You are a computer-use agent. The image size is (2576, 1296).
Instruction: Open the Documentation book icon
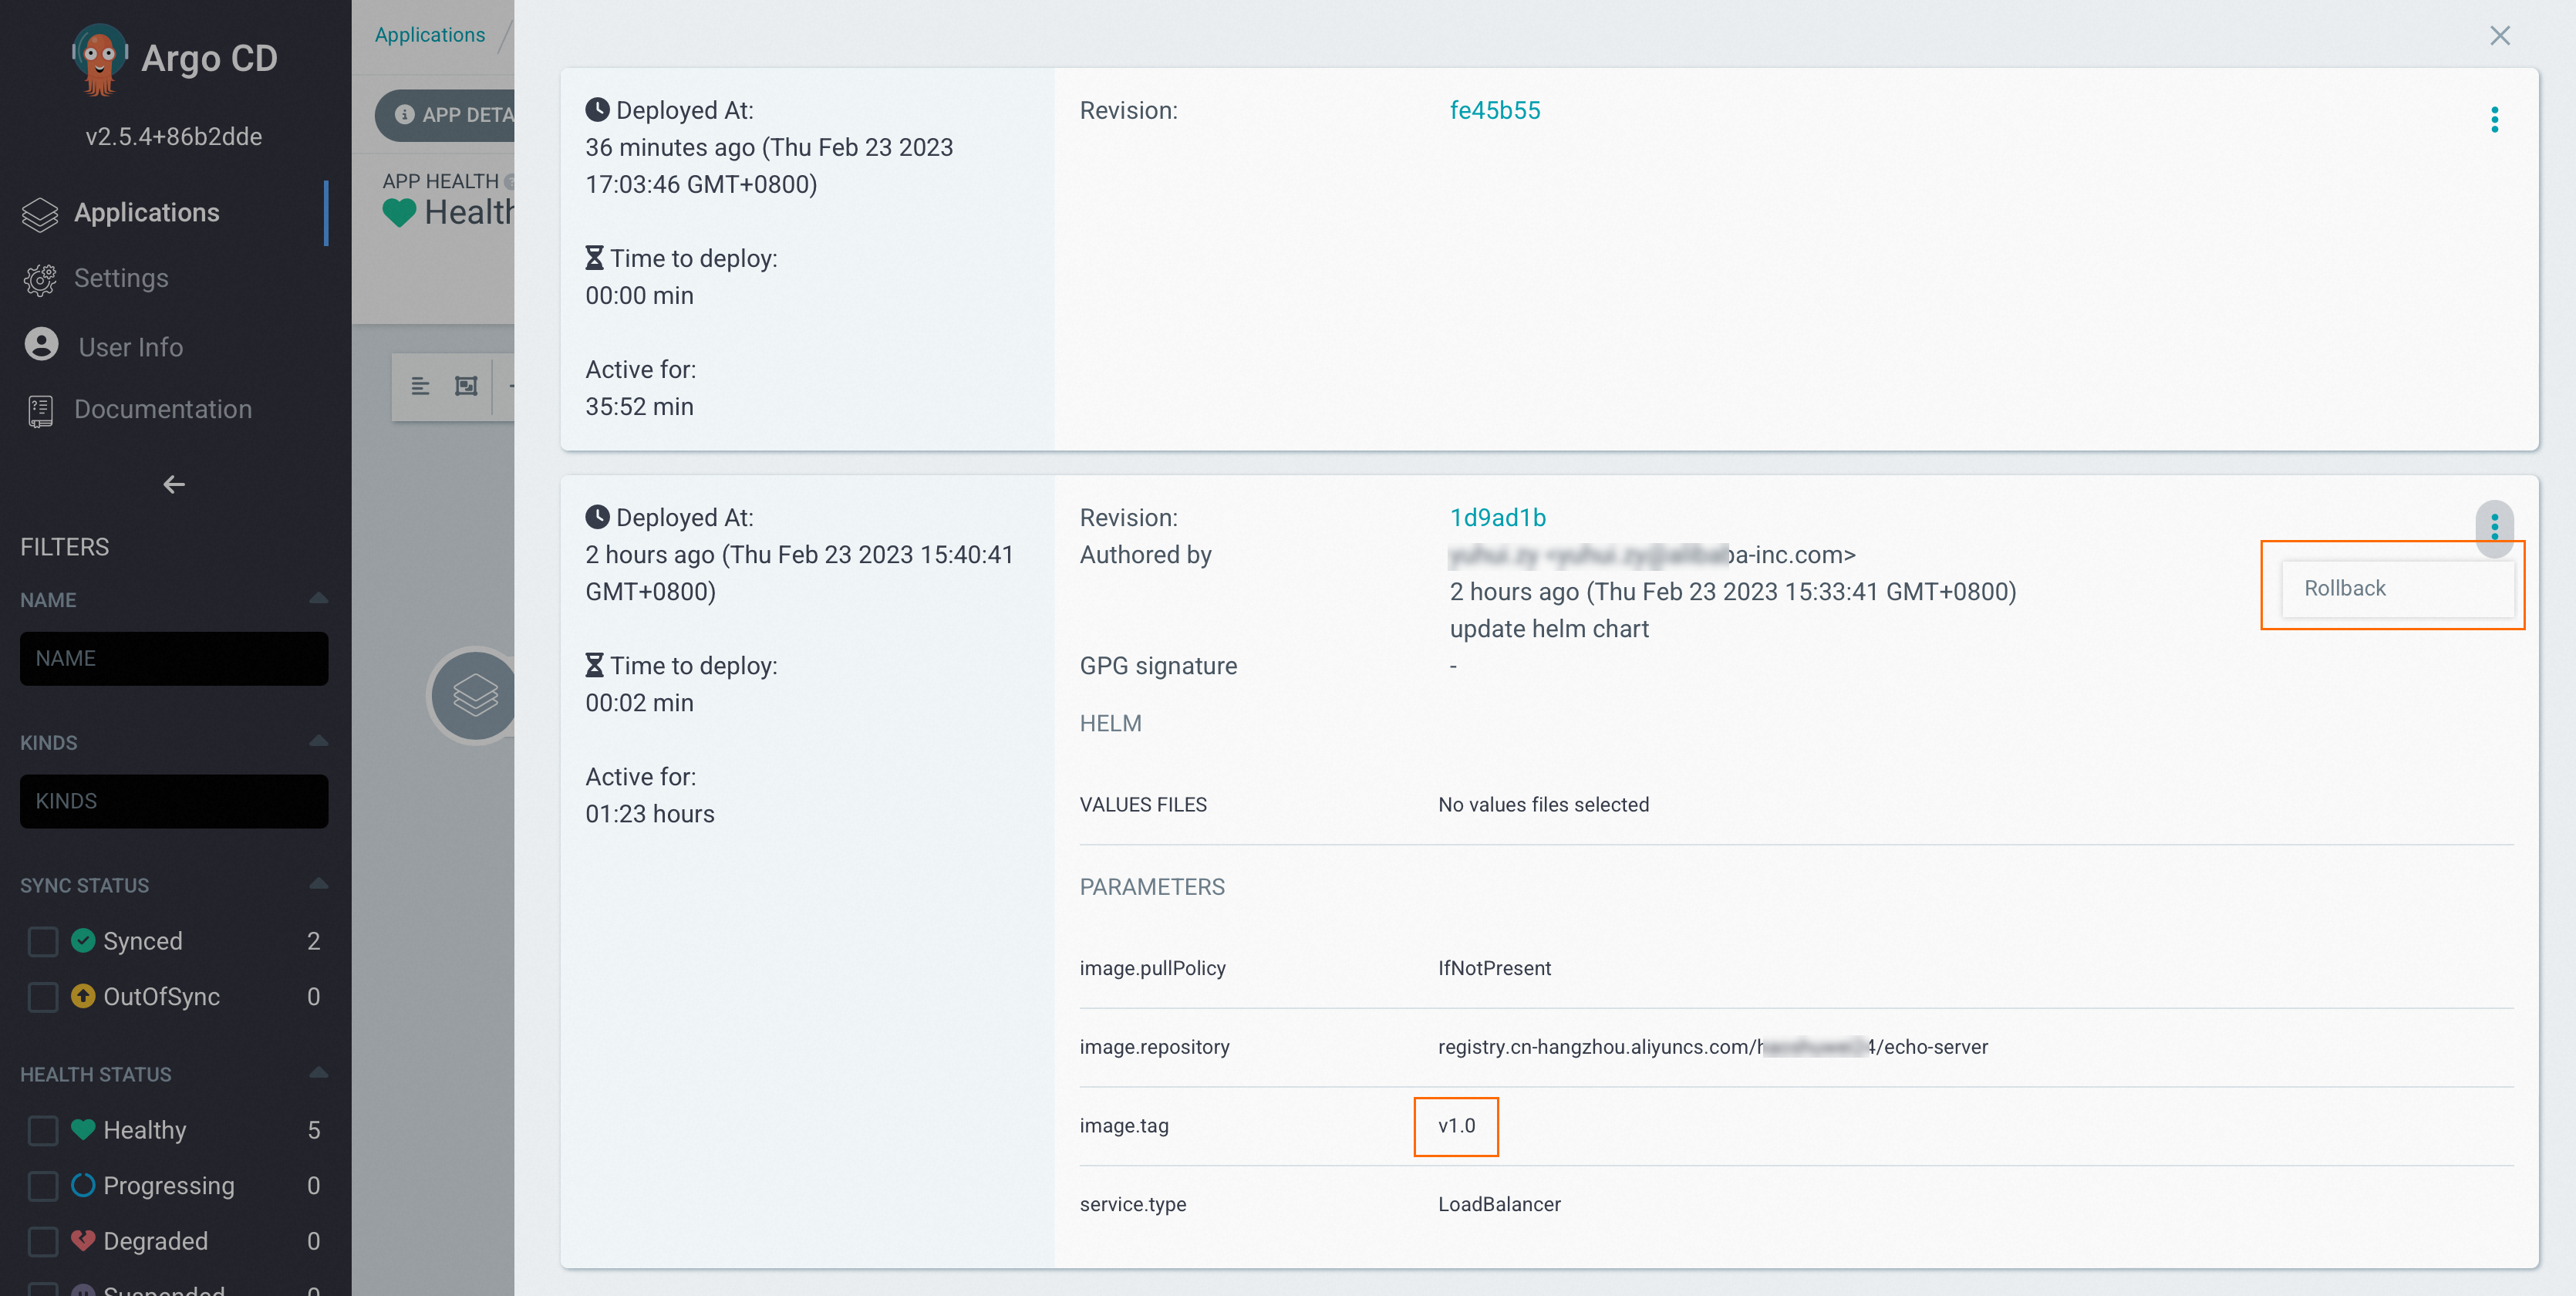click(x=41, y=410)
